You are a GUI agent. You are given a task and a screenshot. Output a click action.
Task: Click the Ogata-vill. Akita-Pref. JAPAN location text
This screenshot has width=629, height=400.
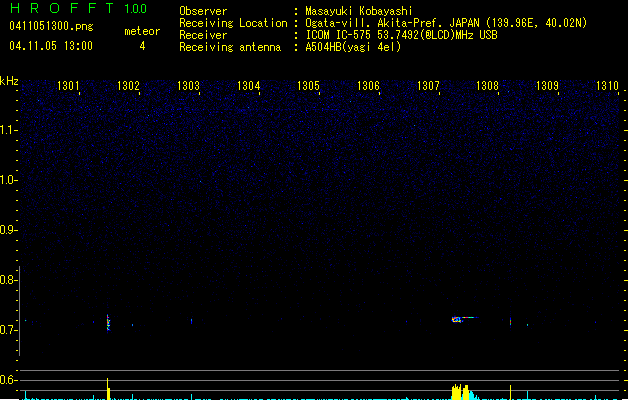click(446, 23)
